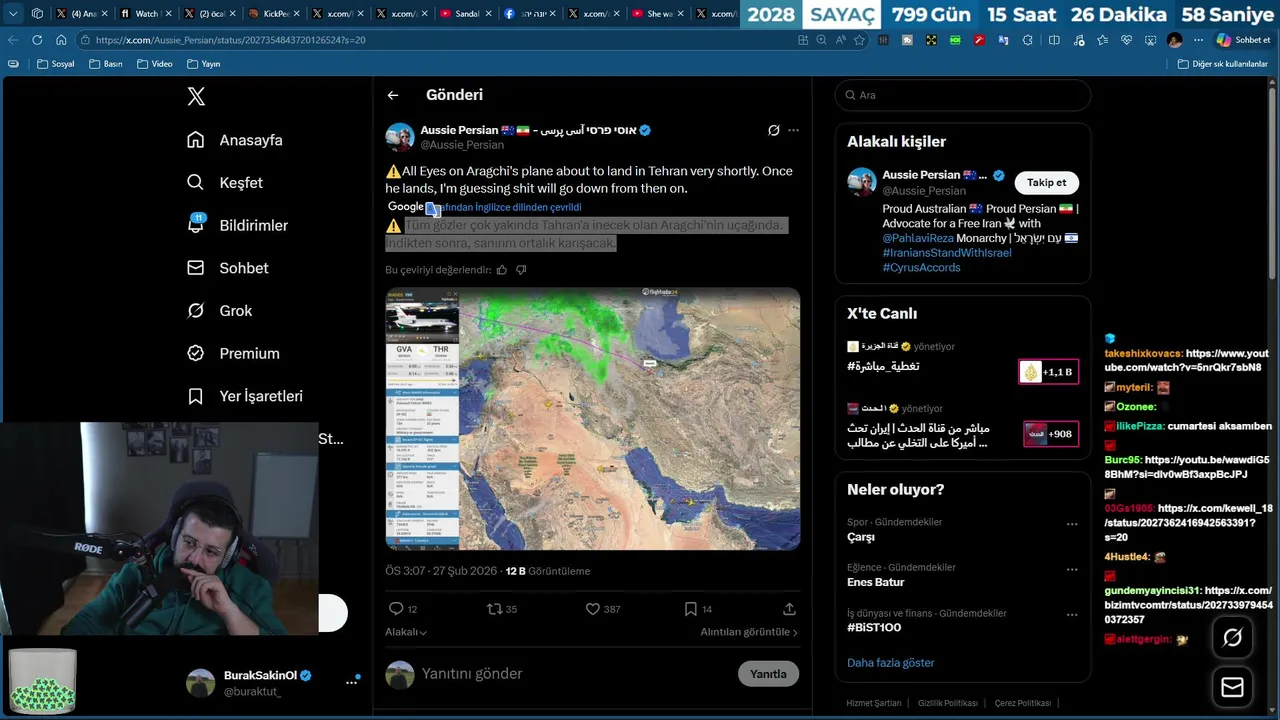Click @Aussie_Persian handle in post header

coord(462,145)
